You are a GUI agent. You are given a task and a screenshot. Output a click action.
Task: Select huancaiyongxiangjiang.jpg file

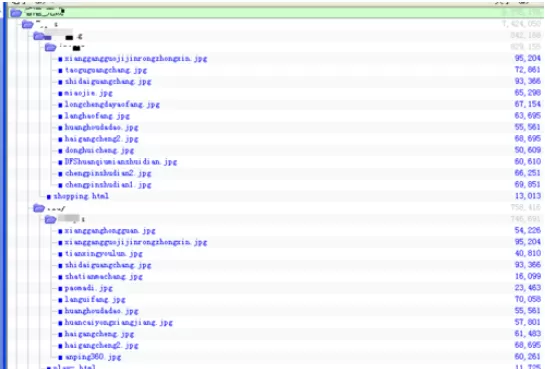click(x=119, y=322)
